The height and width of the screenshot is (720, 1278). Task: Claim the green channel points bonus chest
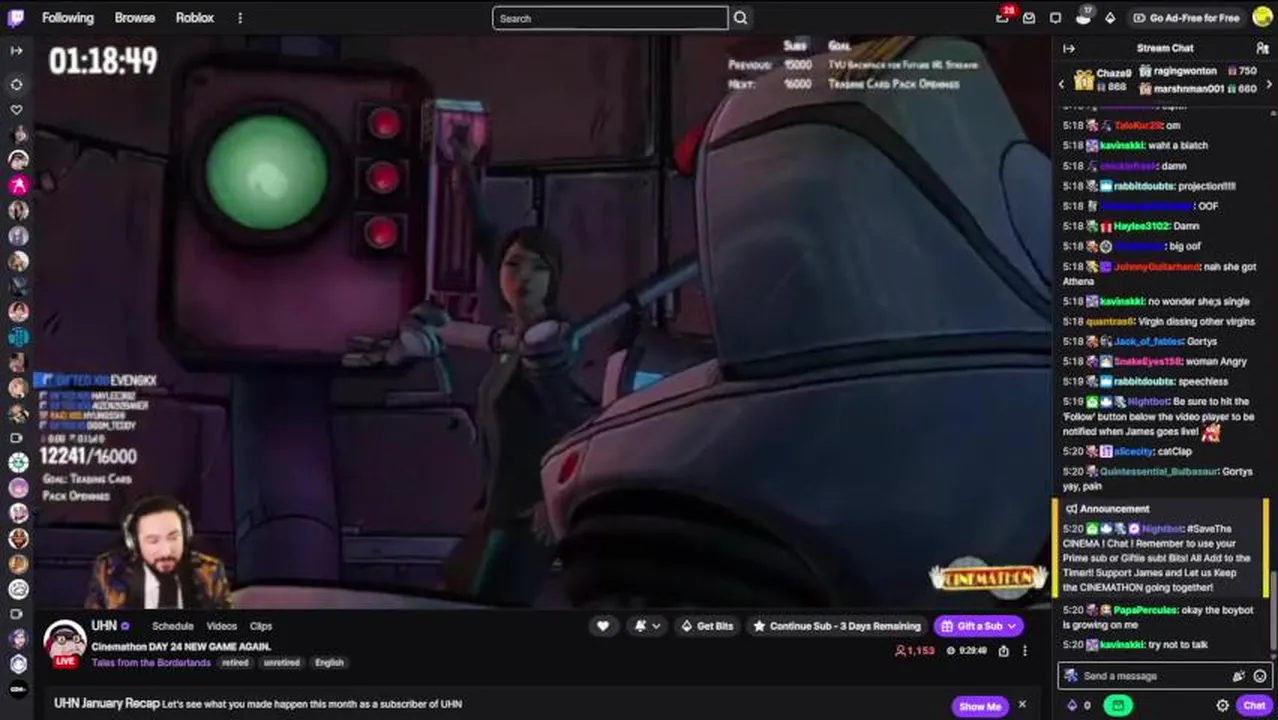tap(1117, 705)
